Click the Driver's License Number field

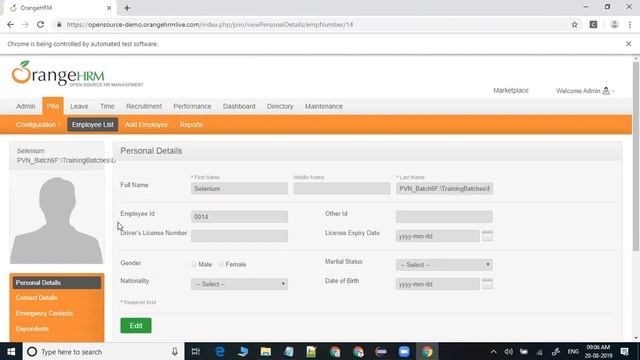tap(239, 236)
